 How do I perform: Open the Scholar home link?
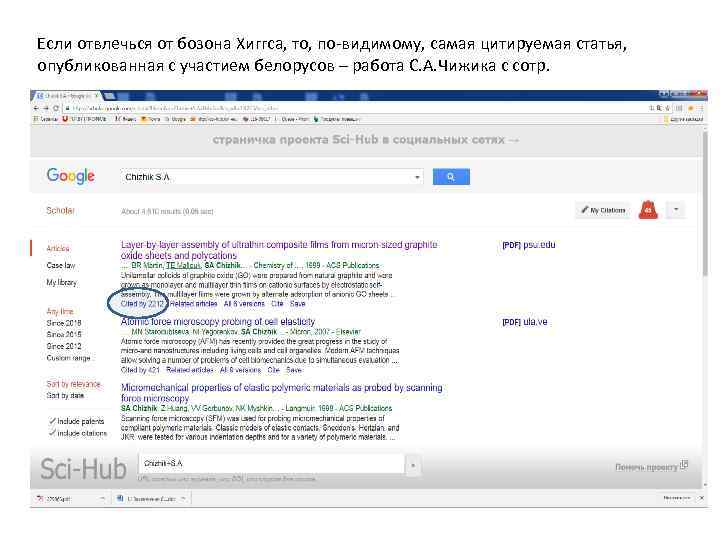[x=60, y=210]
